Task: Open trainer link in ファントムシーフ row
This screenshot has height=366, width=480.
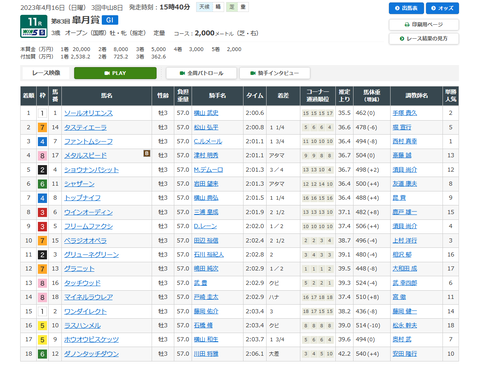Action: click(x=405, y=141)
